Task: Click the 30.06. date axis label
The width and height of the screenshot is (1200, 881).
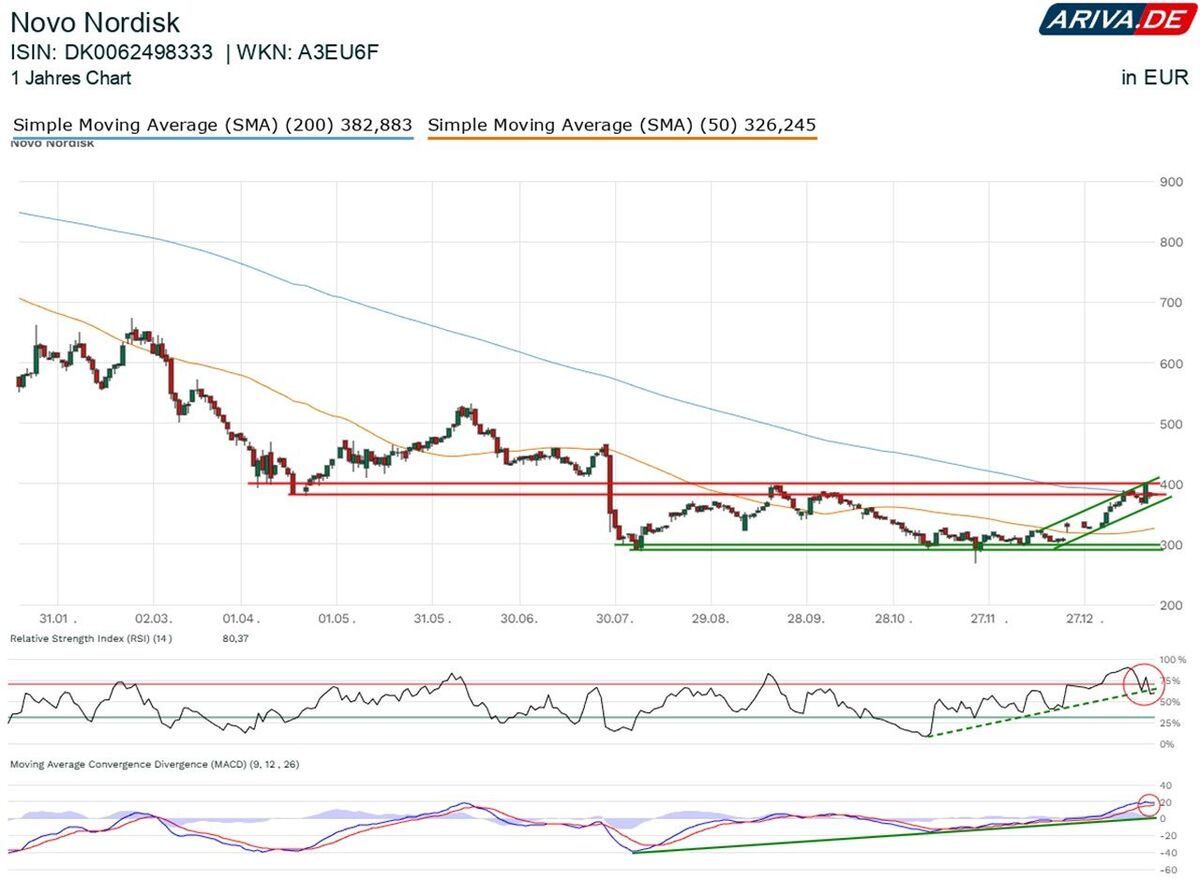Action: pos(520,619)
